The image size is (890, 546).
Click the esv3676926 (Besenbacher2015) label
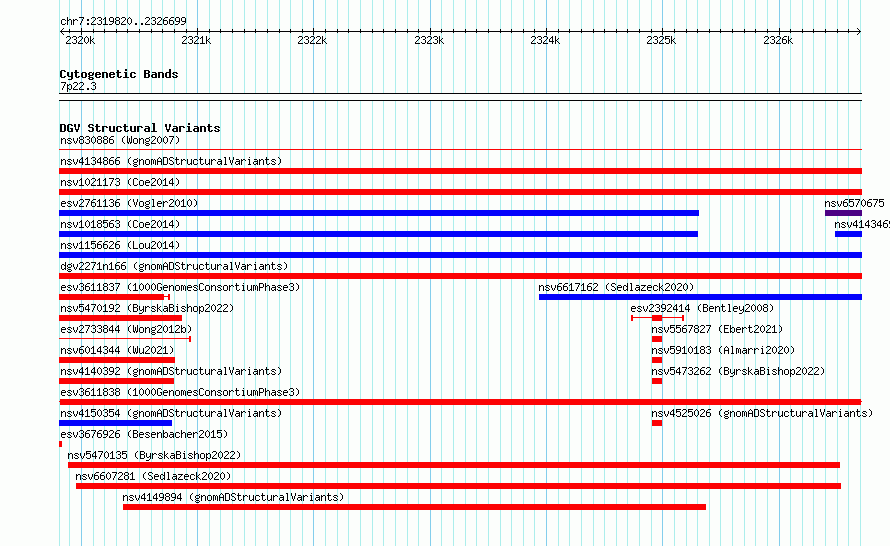pyautogui.click(x=144, y=434)
